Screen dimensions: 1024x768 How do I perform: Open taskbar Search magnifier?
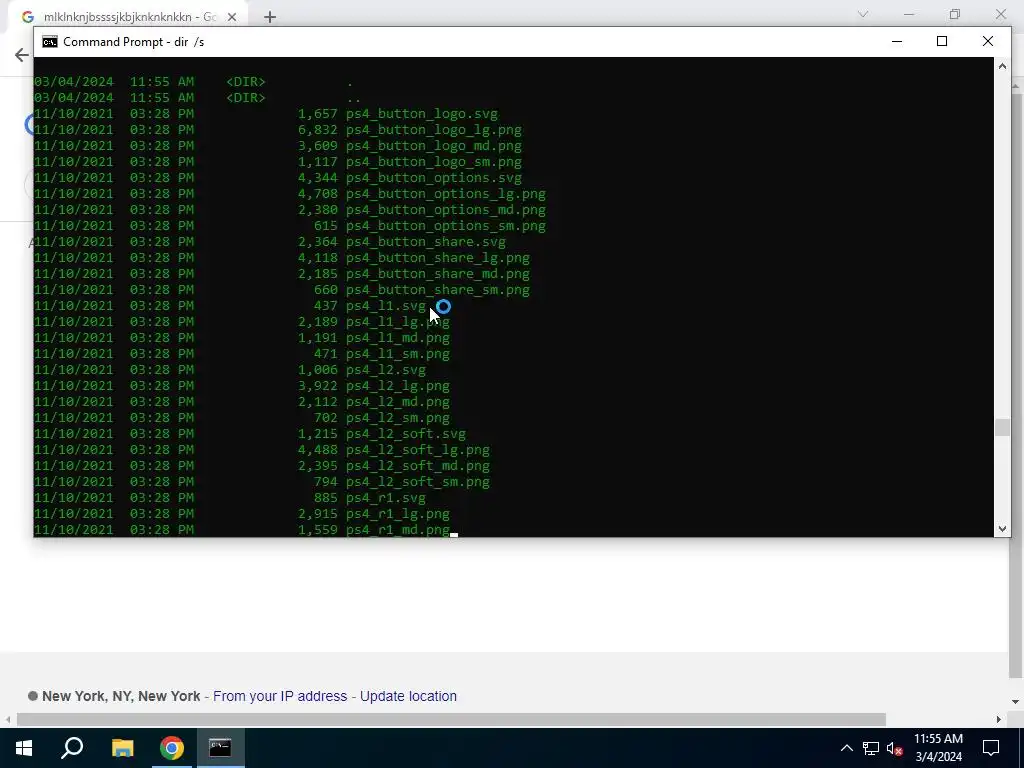pos(72,748)
